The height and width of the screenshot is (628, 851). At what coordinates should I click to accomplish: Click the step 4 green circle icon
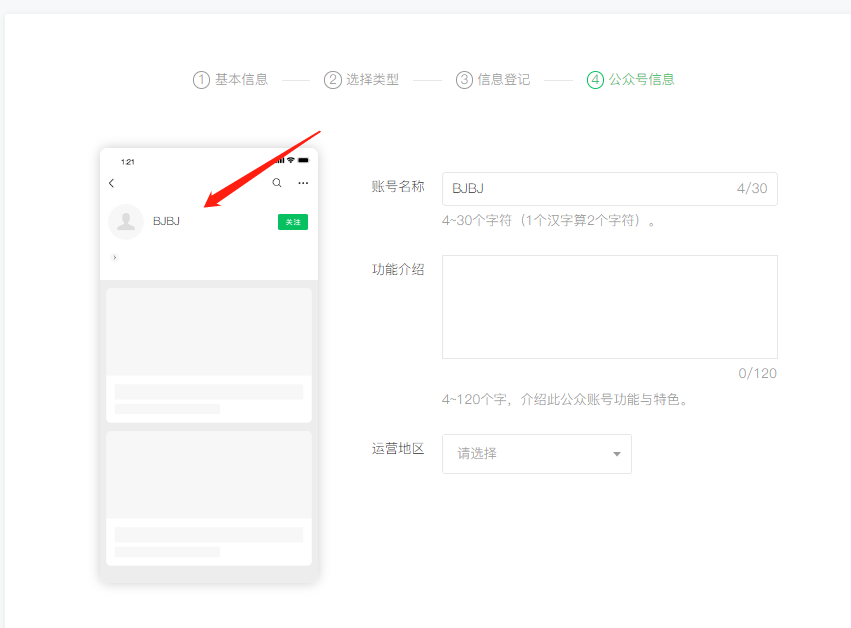[595, 80]
